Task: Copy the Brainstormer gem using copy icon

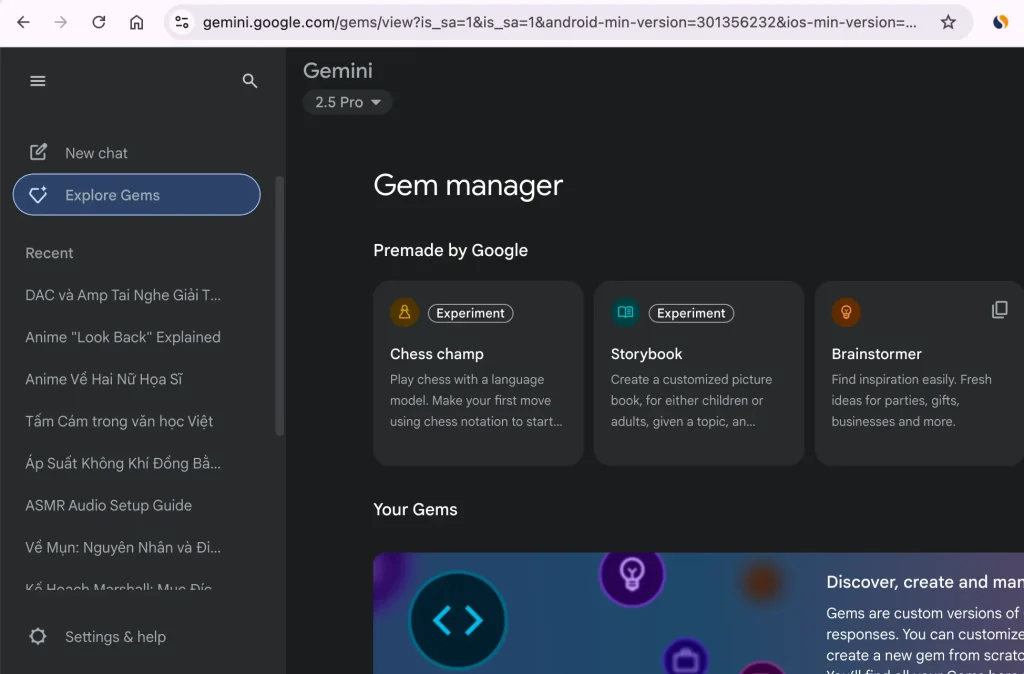Action: point(1000,310)
